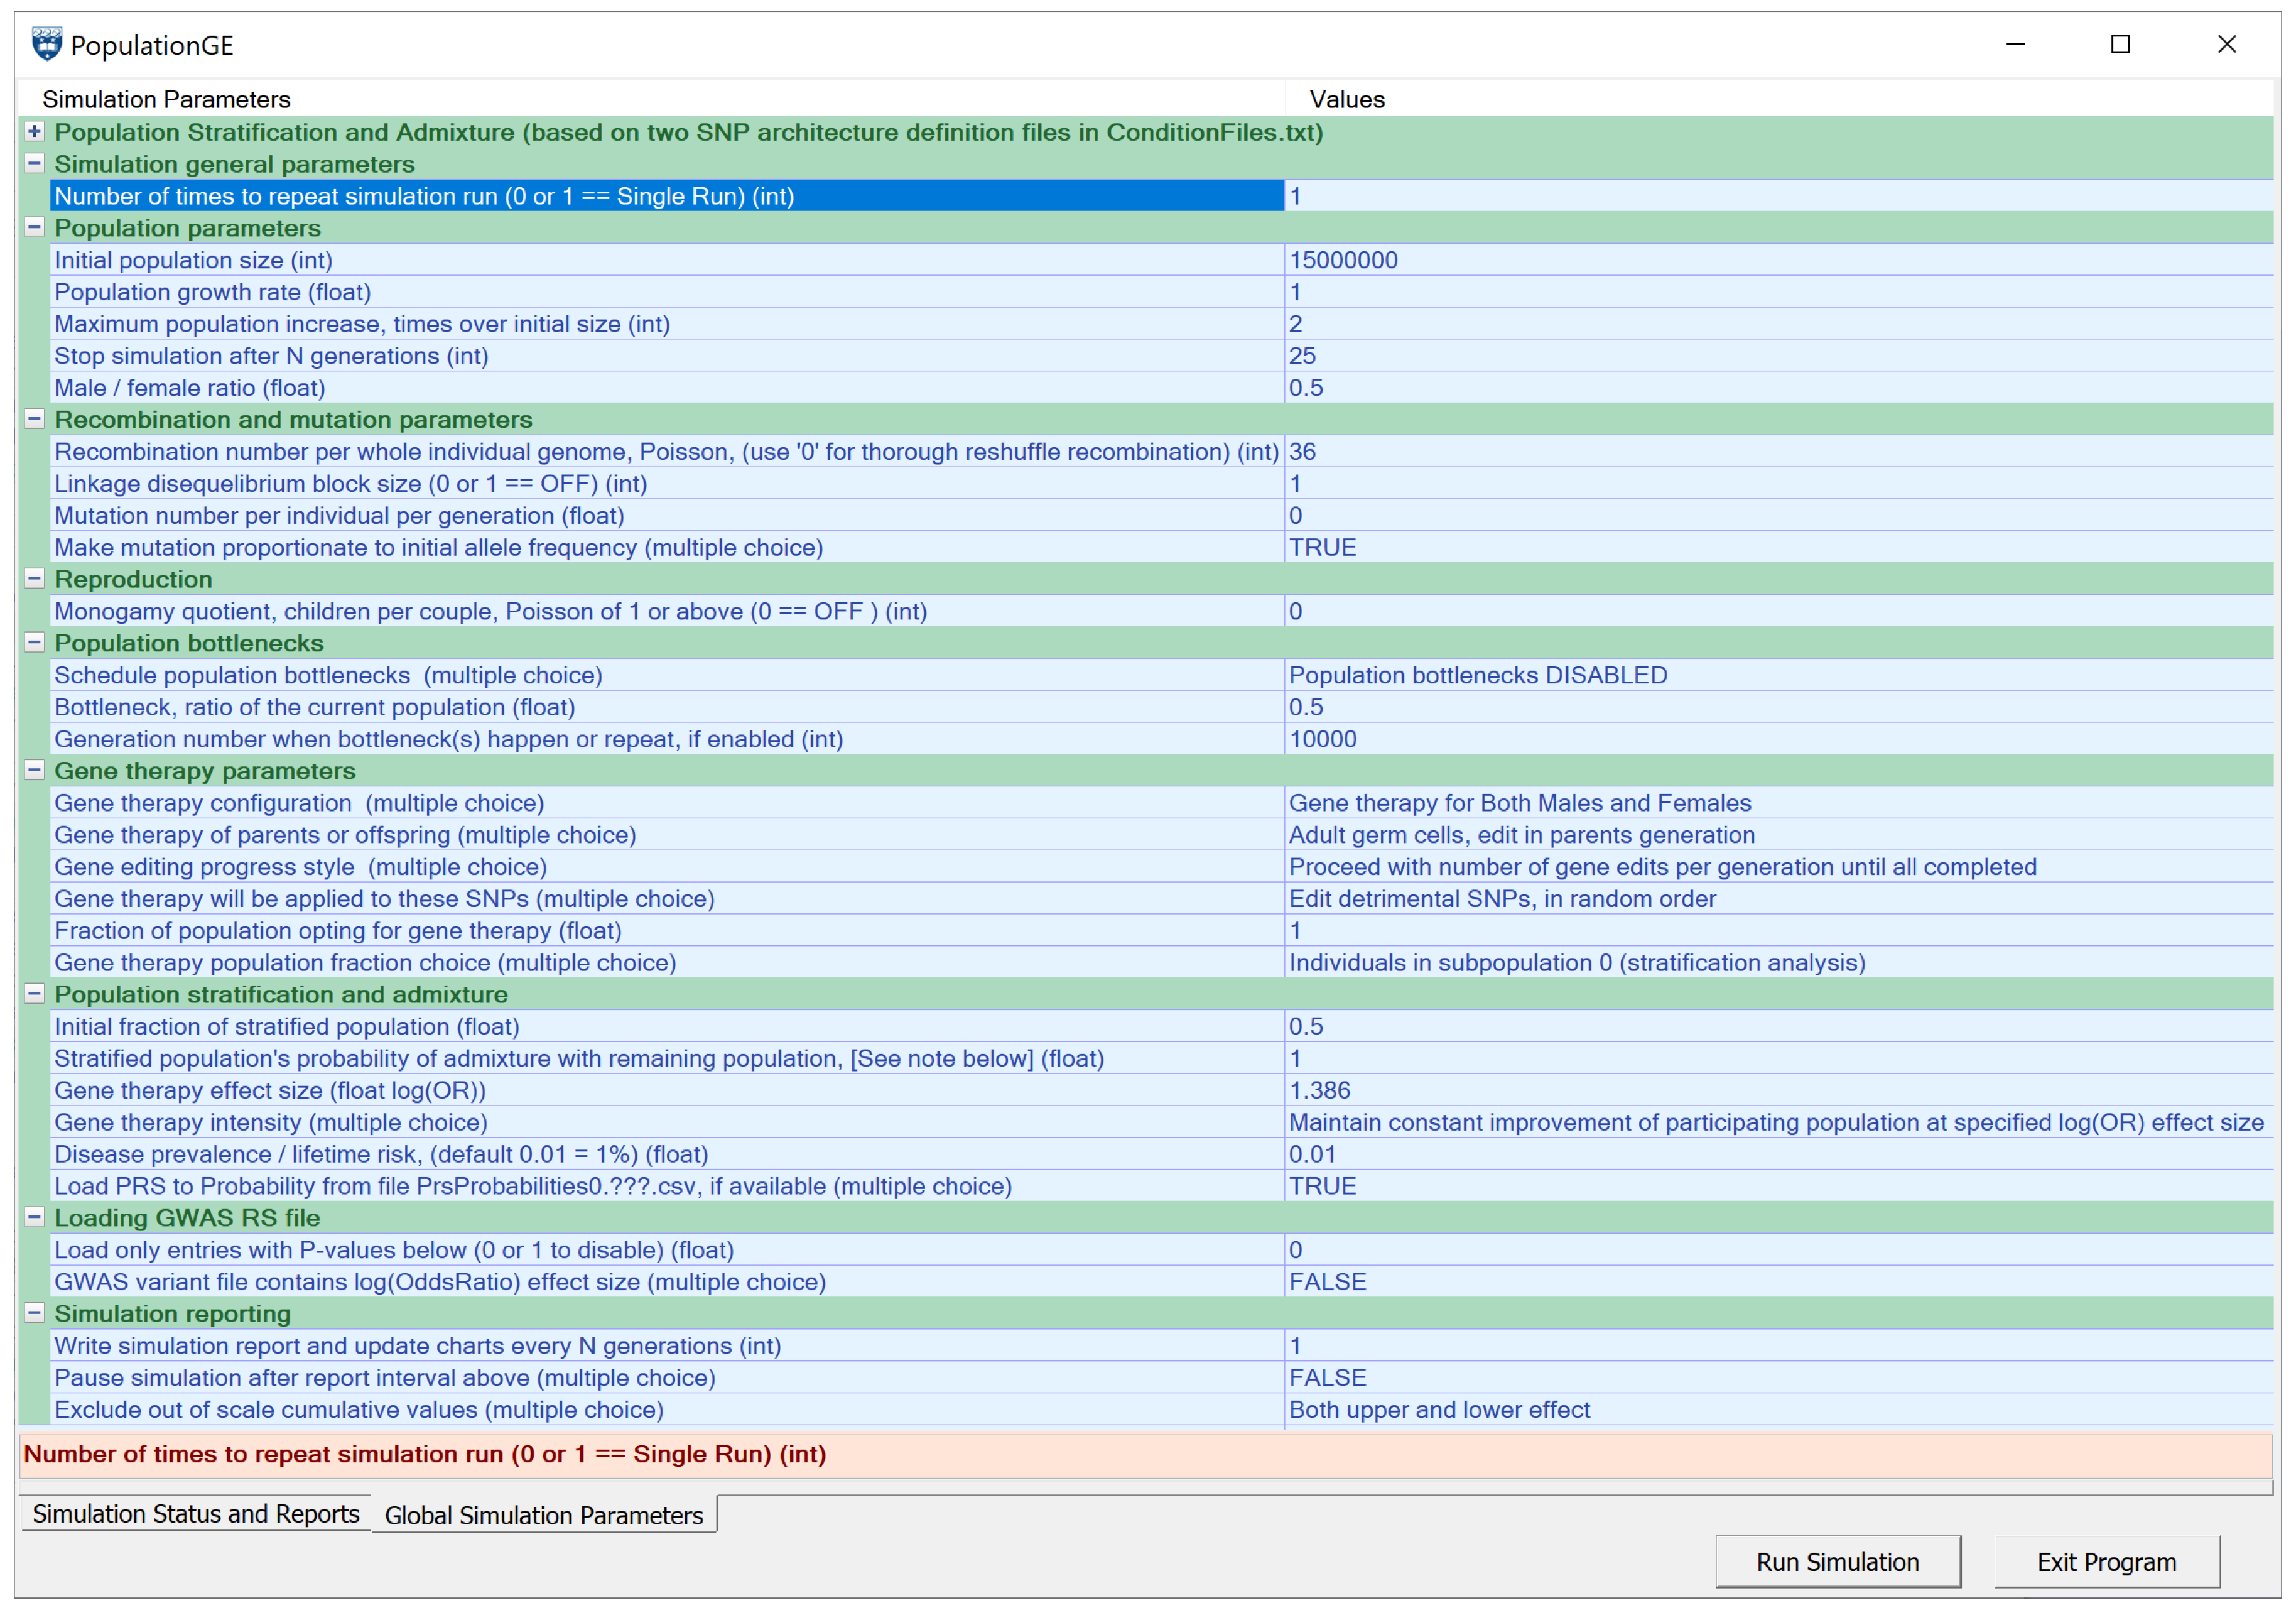Select Male / female ratio (float) label
The height and width of the screenshot is (1613, 2296).
667,388
